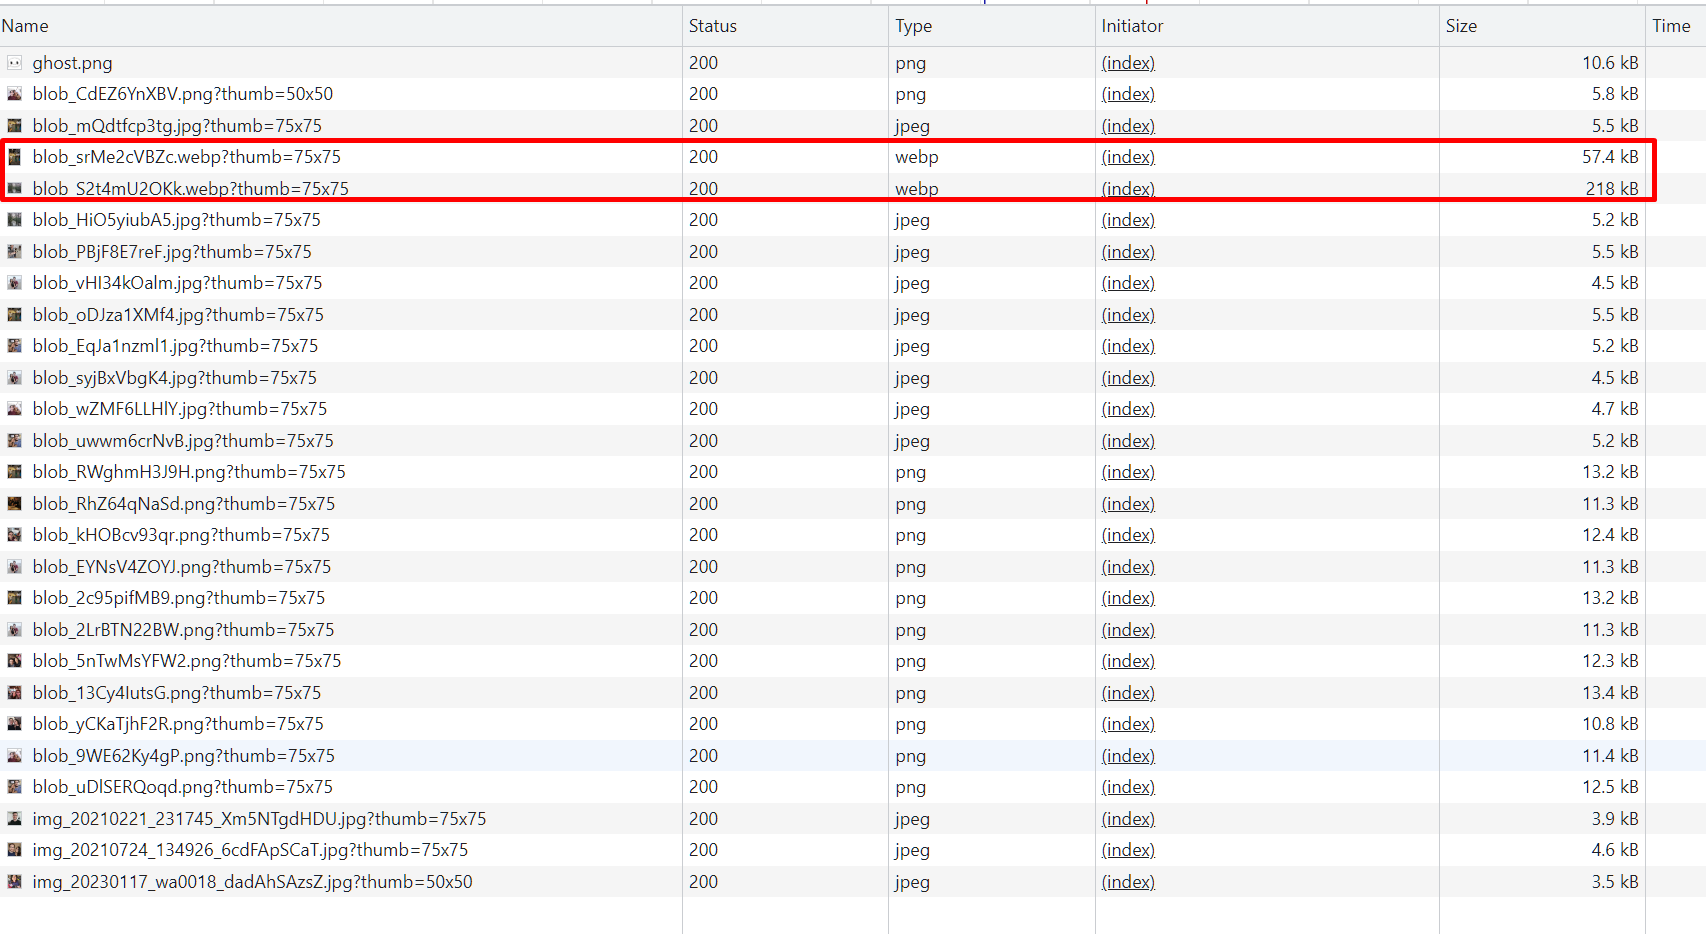
Task: Sort requests by the Type column
Action: tap(913, 26)
